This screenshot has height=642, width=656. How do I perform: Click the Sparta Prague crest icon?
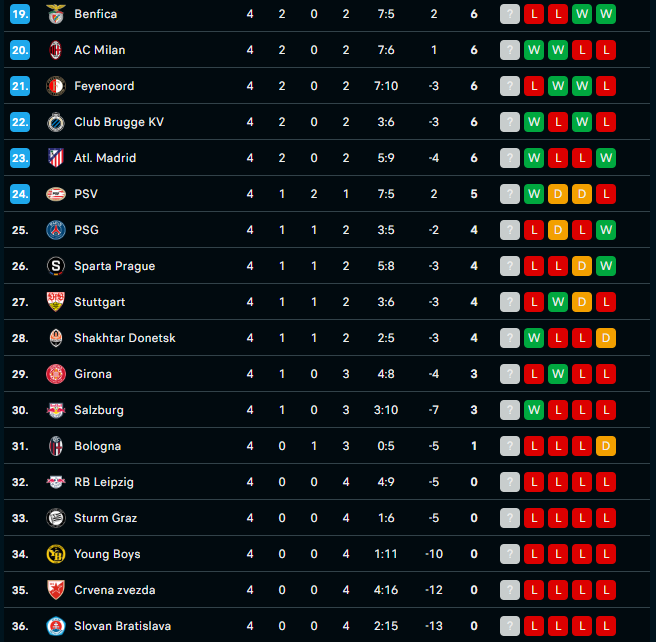tap(56, 266)
